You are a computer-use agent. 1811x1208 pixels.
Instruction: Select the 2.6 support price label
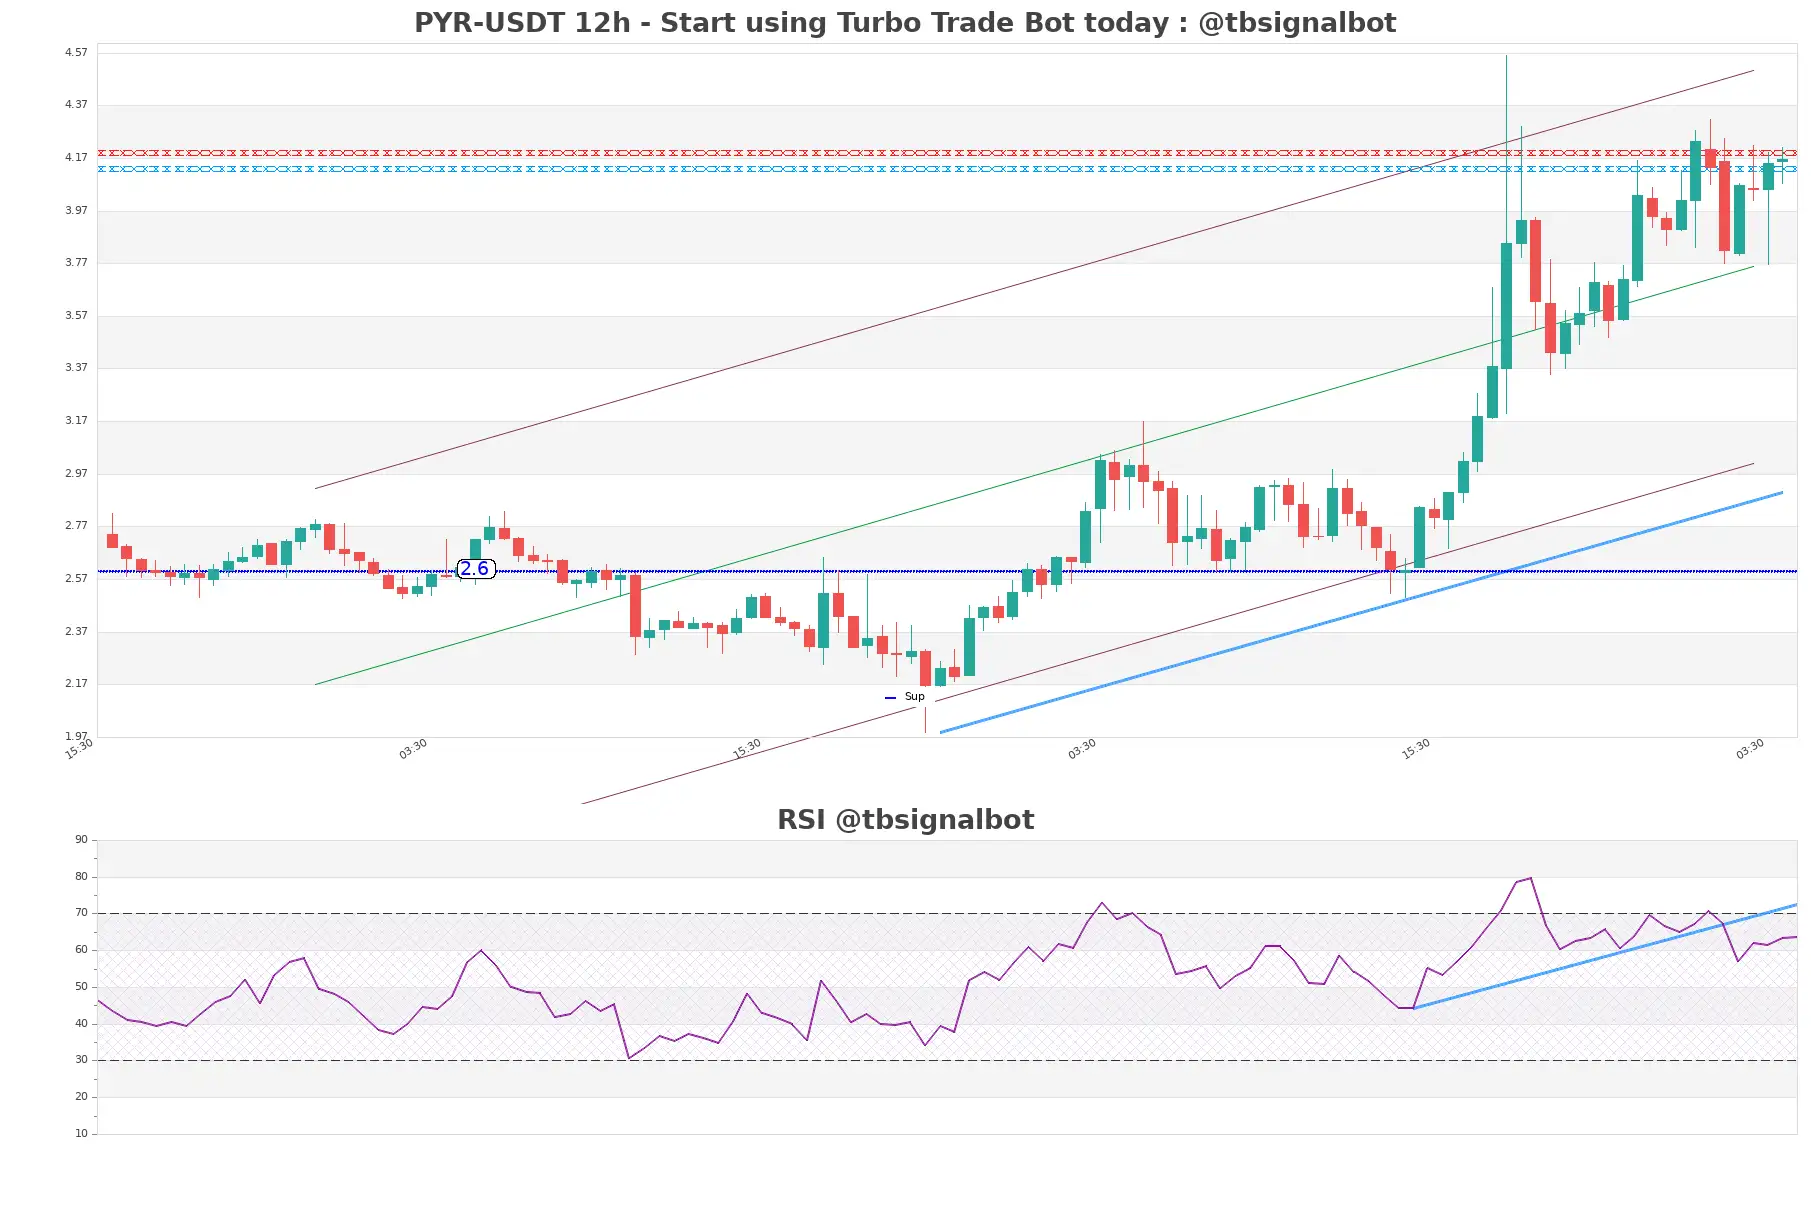[476, 569]
